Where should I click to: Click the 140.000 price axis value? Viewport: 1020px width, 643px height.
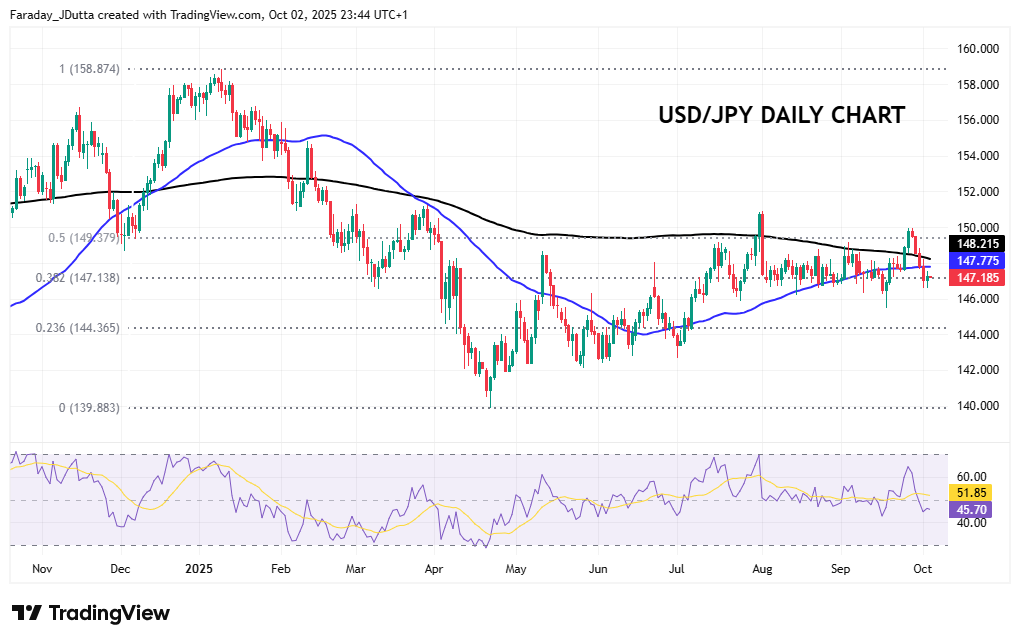point(978,405)
